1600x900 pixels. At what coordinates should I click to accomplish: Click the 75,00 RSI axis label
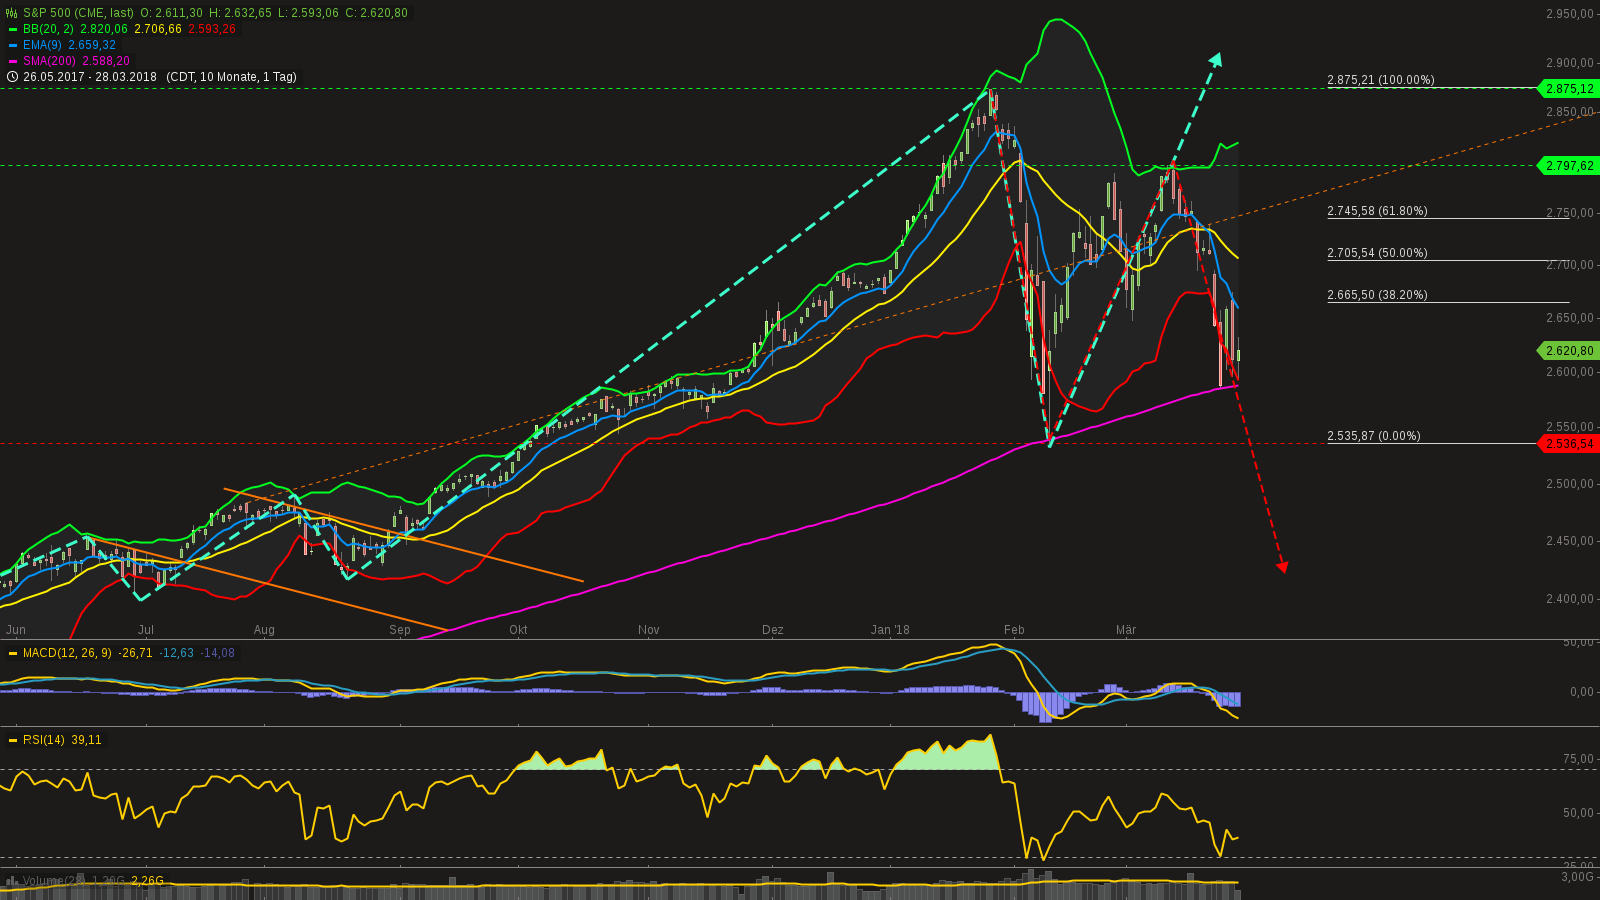click(x=1579, y=759)
